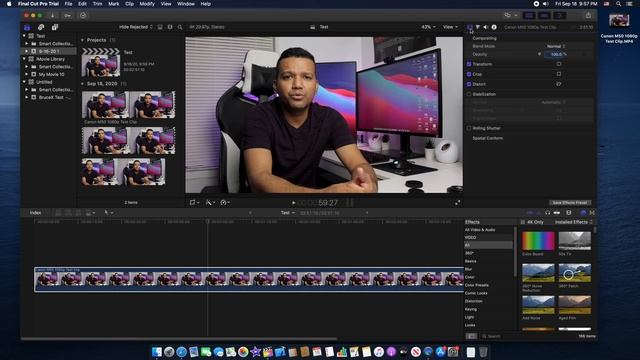
Task: Open enhancement magic wand menu
Action: (210, 202)
